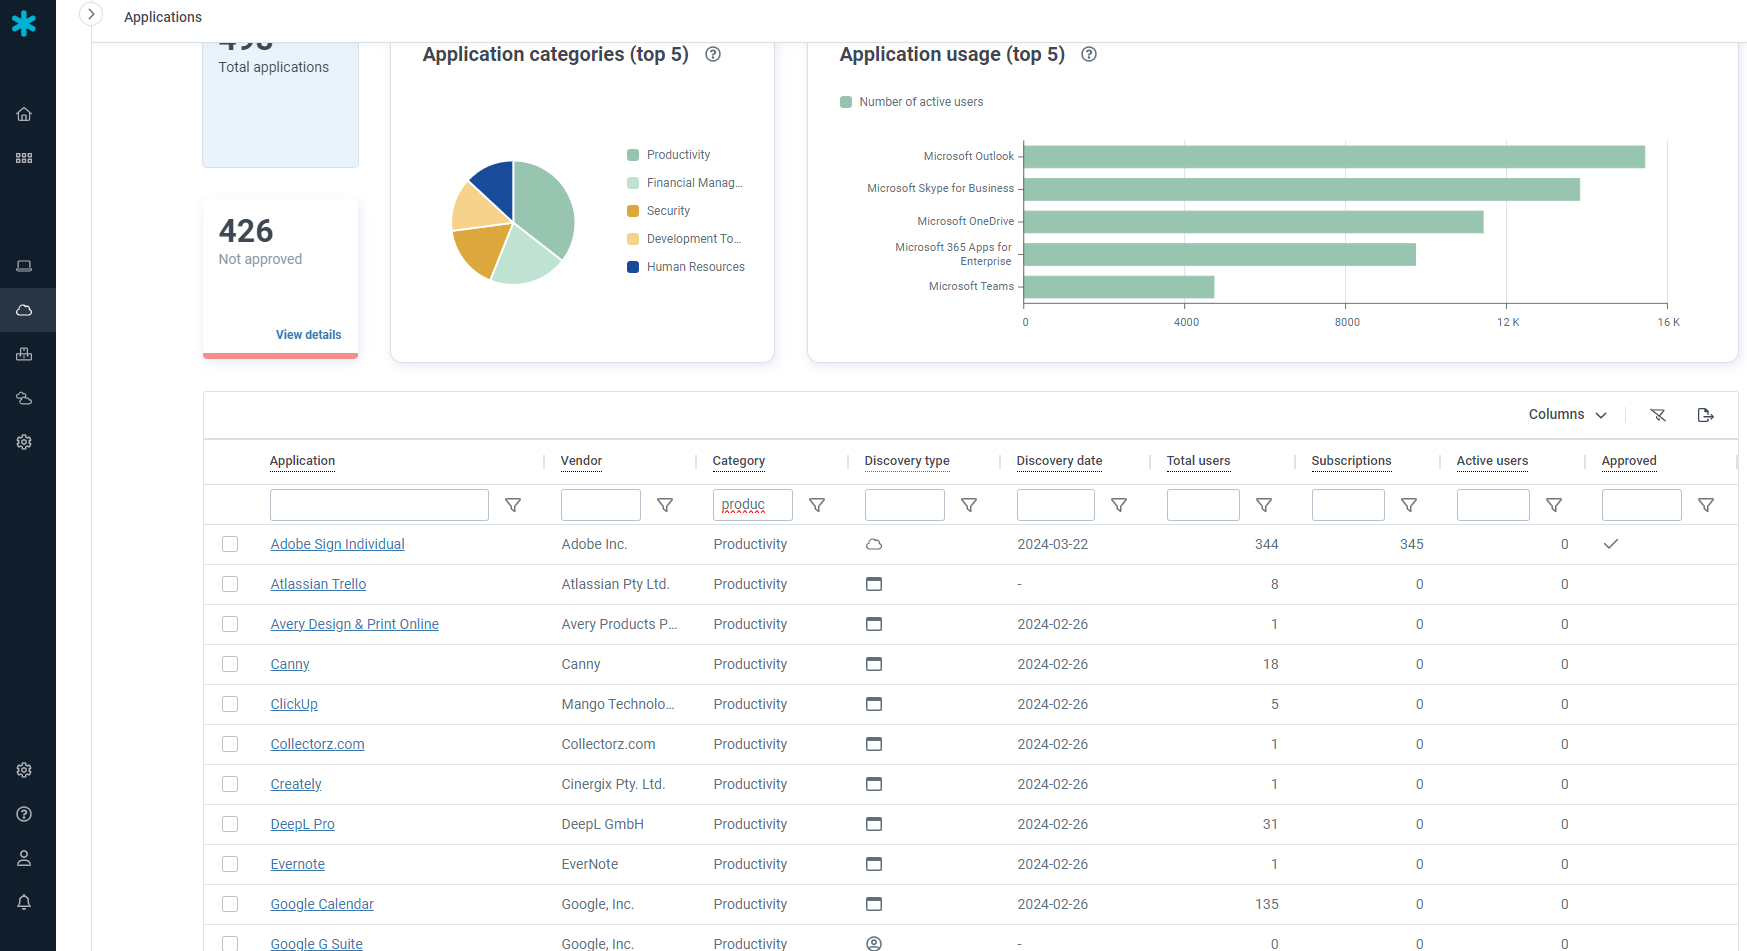Click the filter icon for the Category column
The height and width of the screenshot is (951, 1747).
tap(817, 505)
